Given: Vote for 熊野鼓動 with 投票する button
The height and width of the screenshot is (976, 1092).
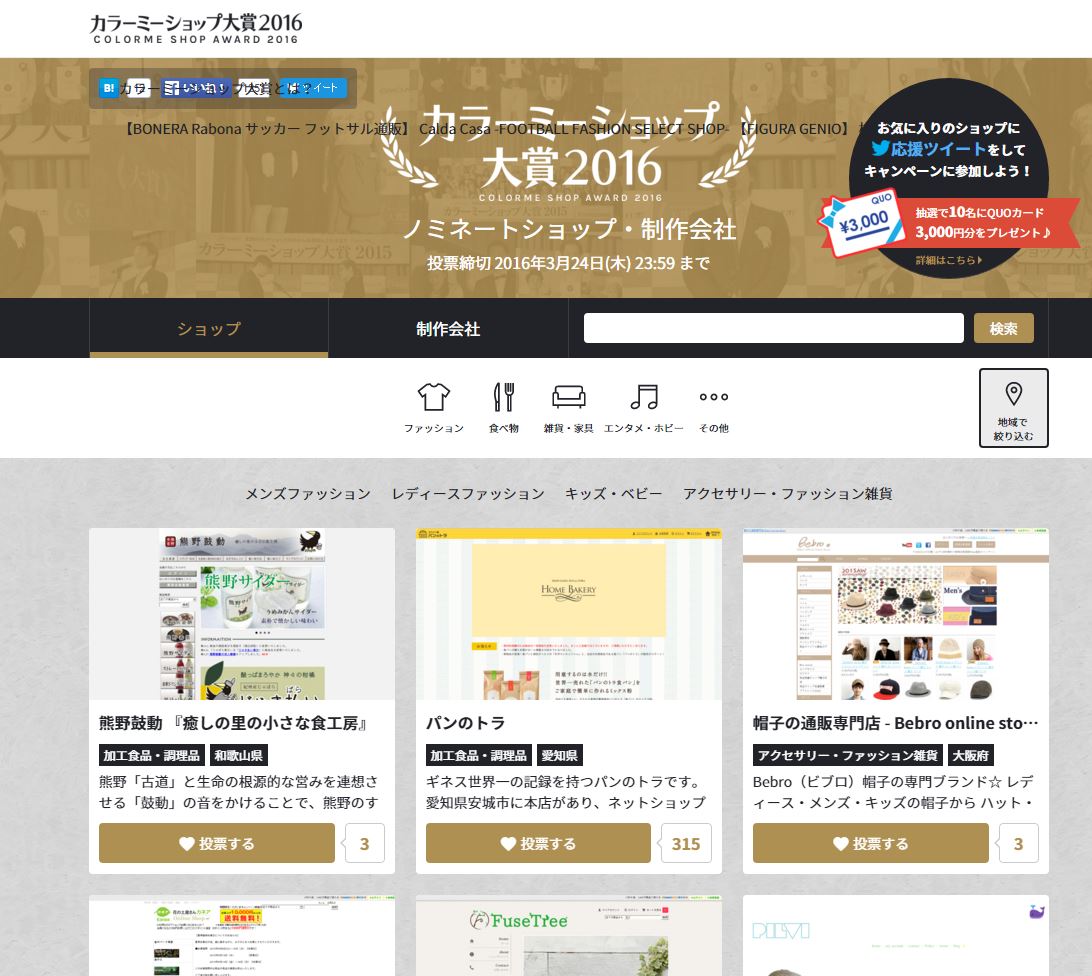Looking at the screenshot, I should pyautogui.click(x=217, y=843).
